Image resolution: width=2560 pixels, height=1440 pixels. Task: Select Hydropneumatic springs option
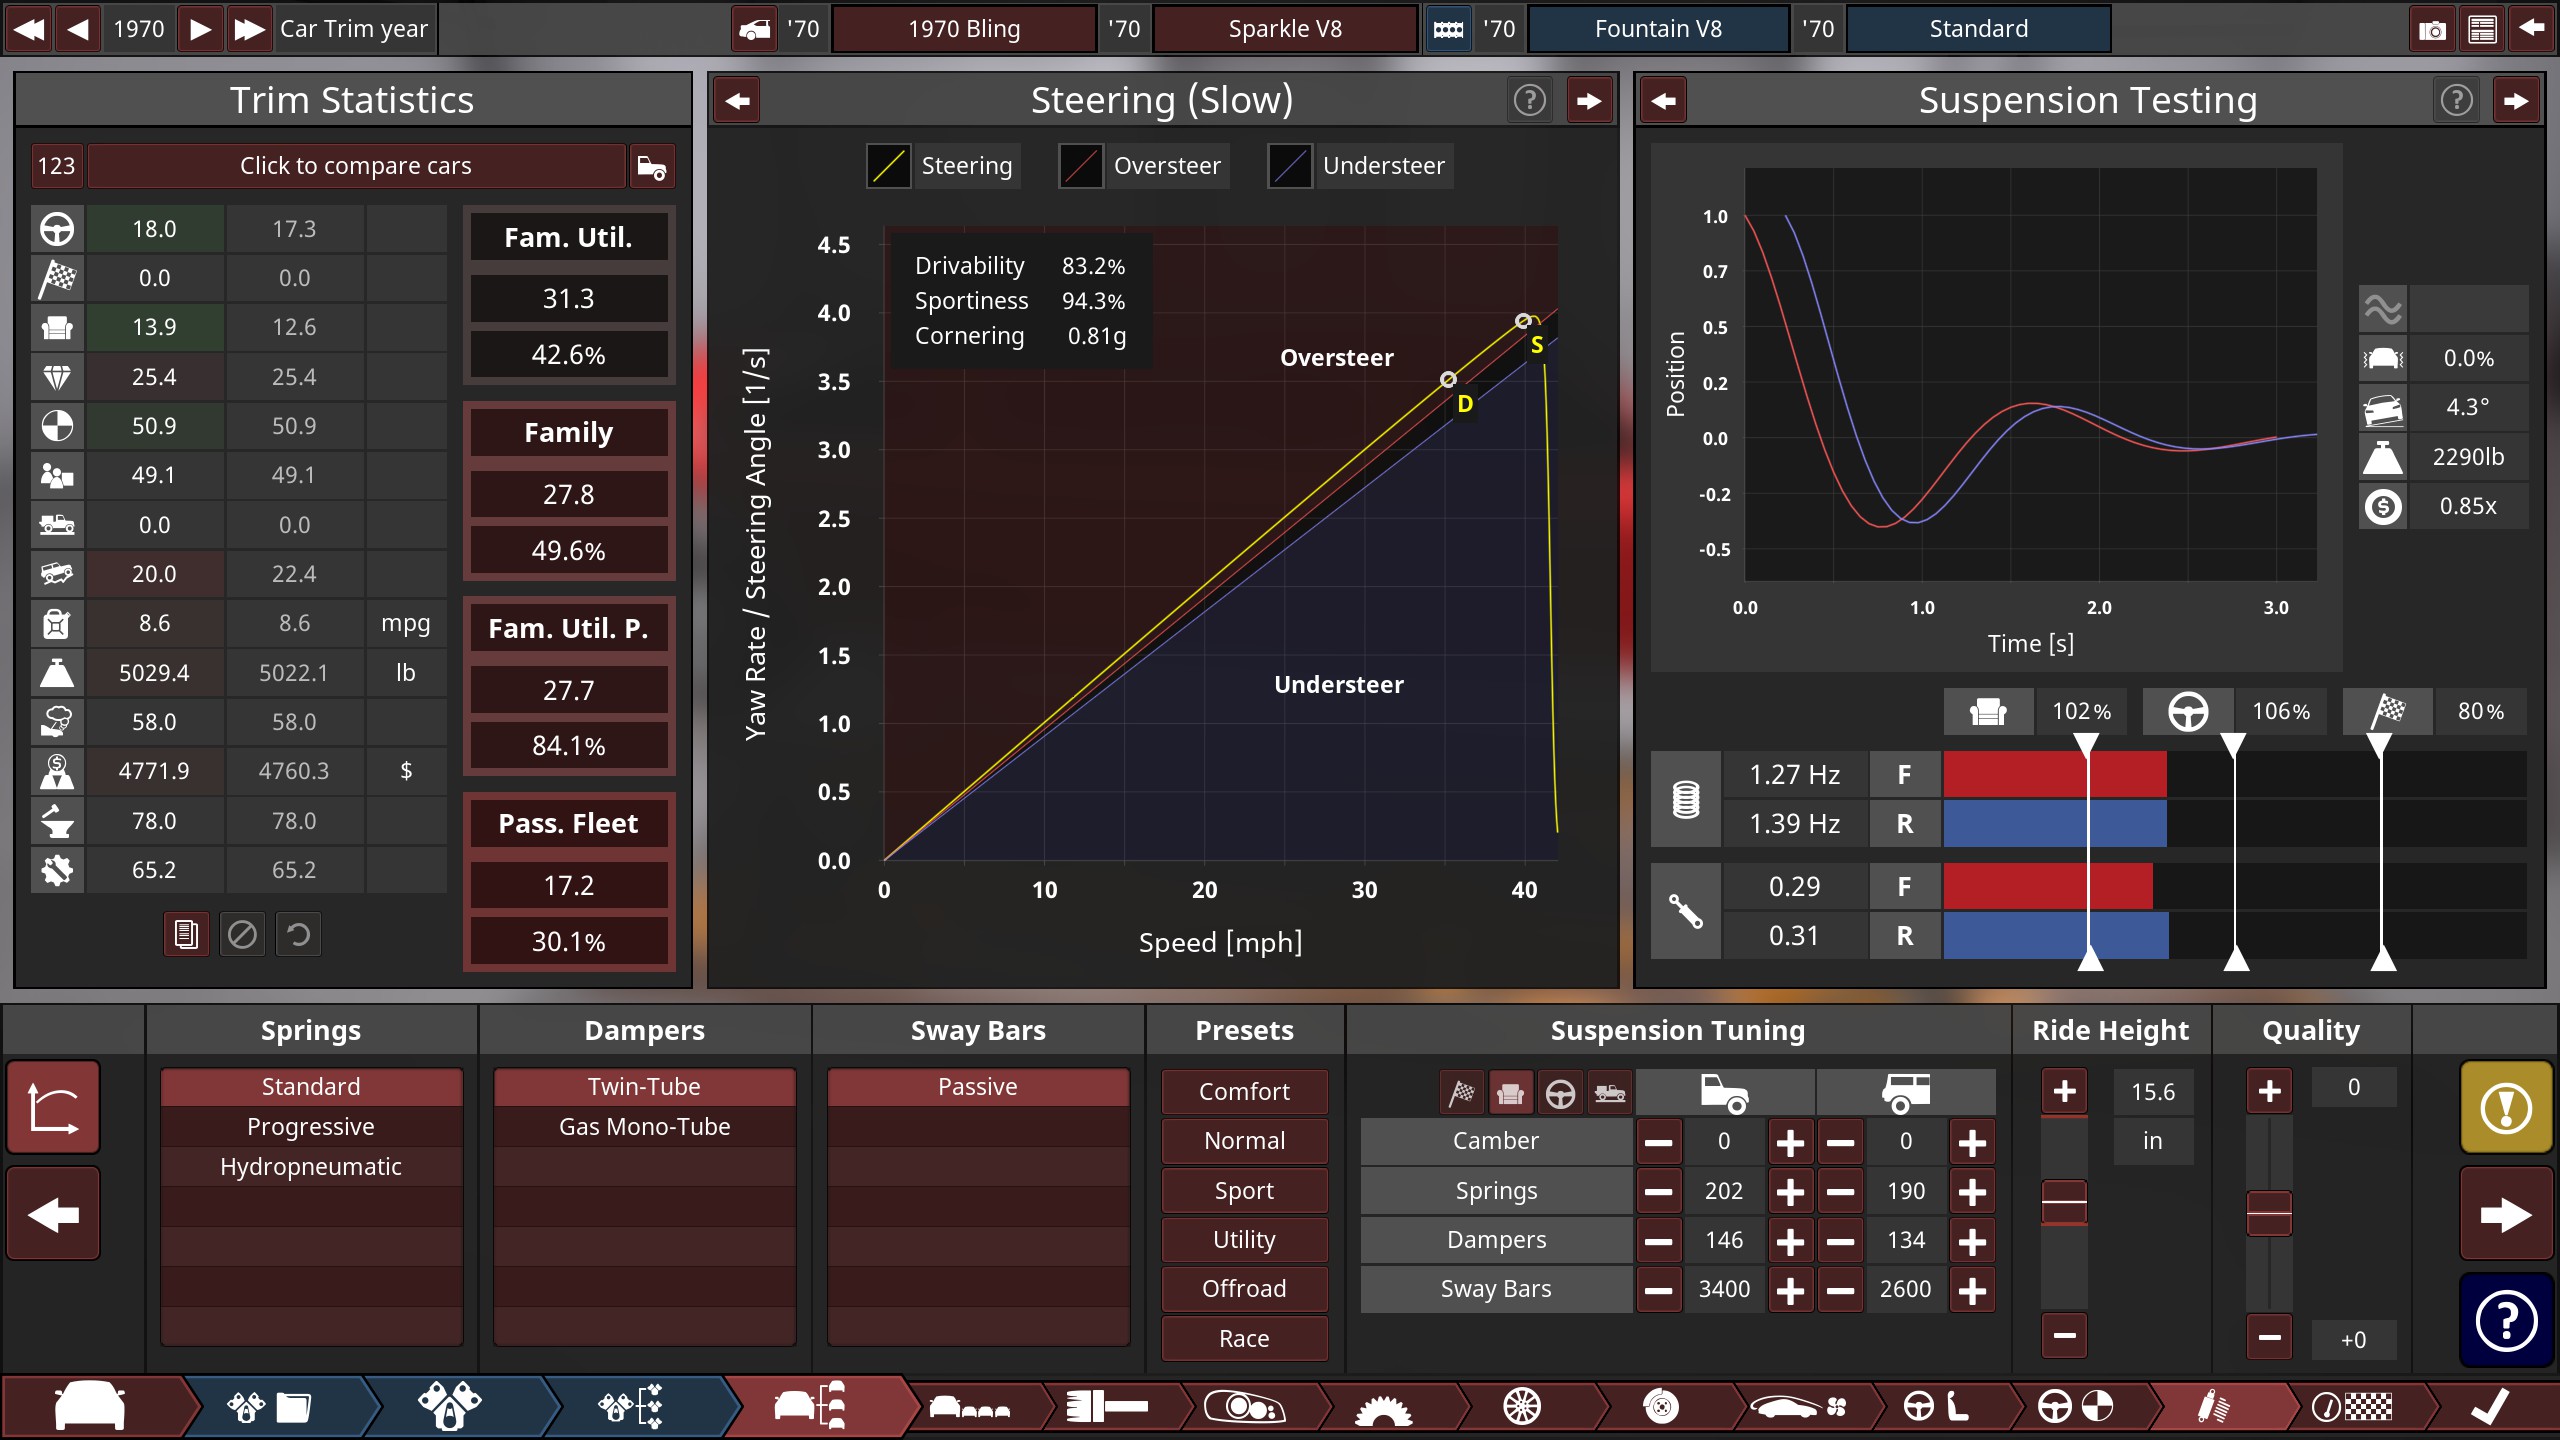point(311,1167)
